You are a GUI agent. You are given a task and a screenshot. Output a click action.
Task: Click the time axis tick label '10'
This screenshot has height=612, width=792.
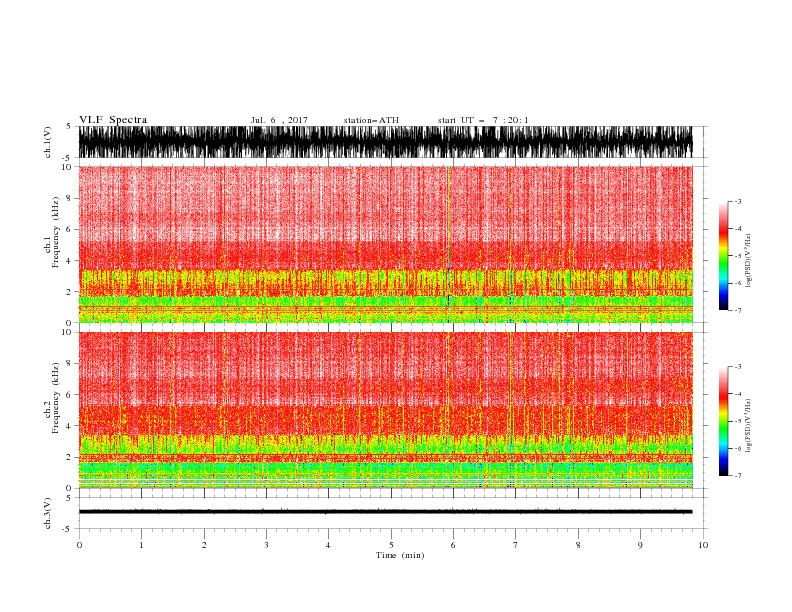point(703,545)
